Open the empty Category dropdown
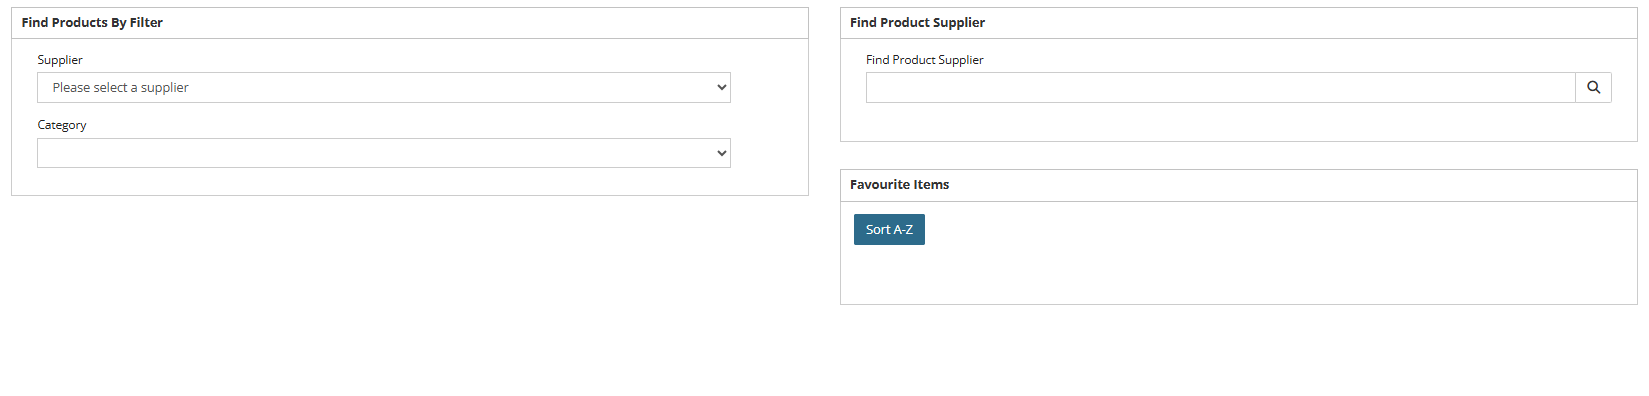1649x396 pixels. (384, 153)
